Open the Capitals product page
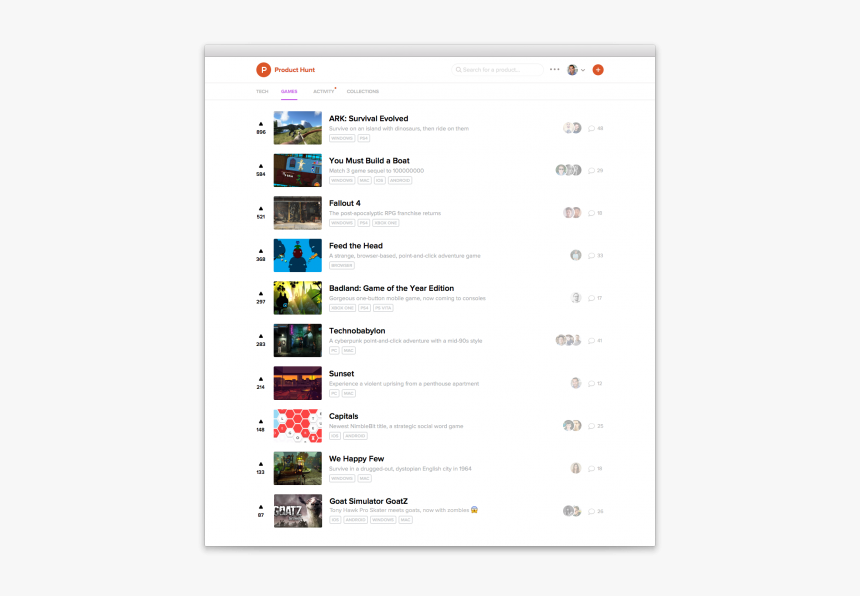Screen dimensions: 860x596 click(342, 416)
